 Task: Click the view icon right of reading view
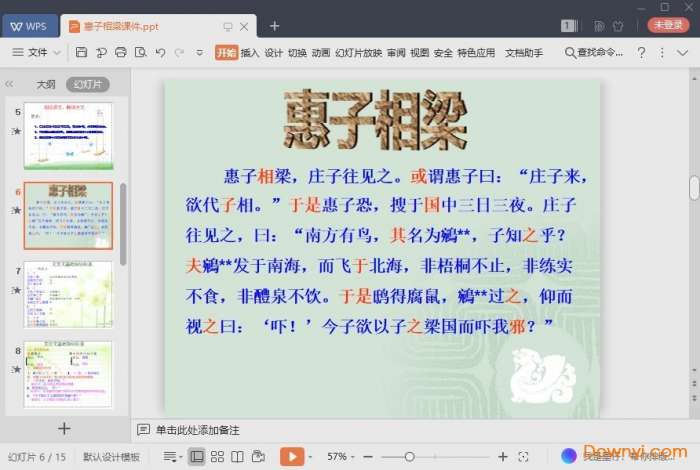(258, 456)
